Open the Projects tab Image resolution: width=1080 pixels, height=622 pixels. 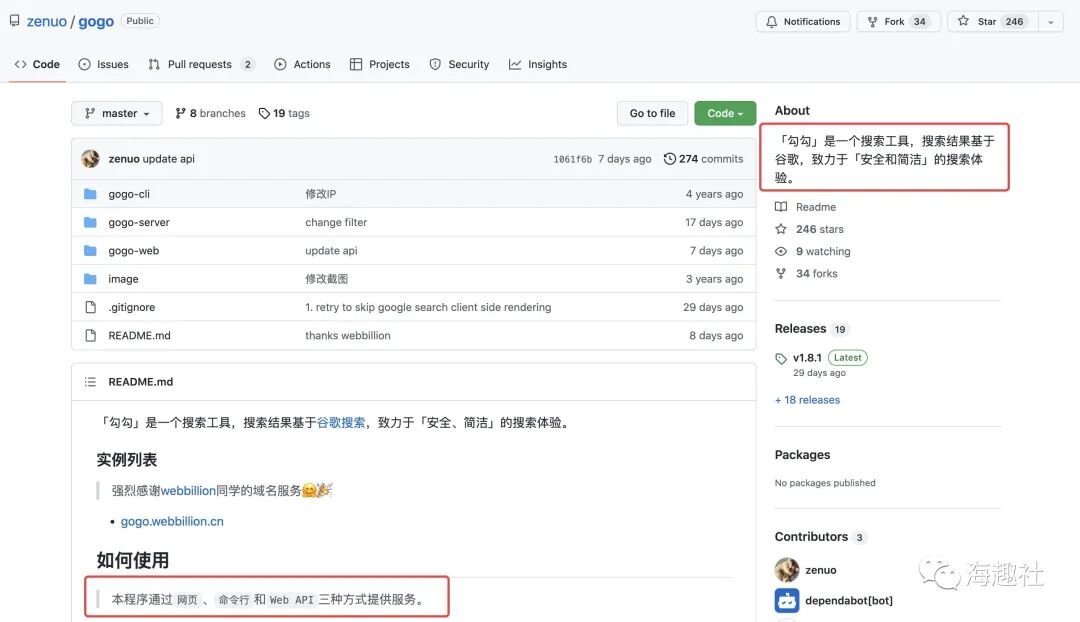click(x=380, y=64)
